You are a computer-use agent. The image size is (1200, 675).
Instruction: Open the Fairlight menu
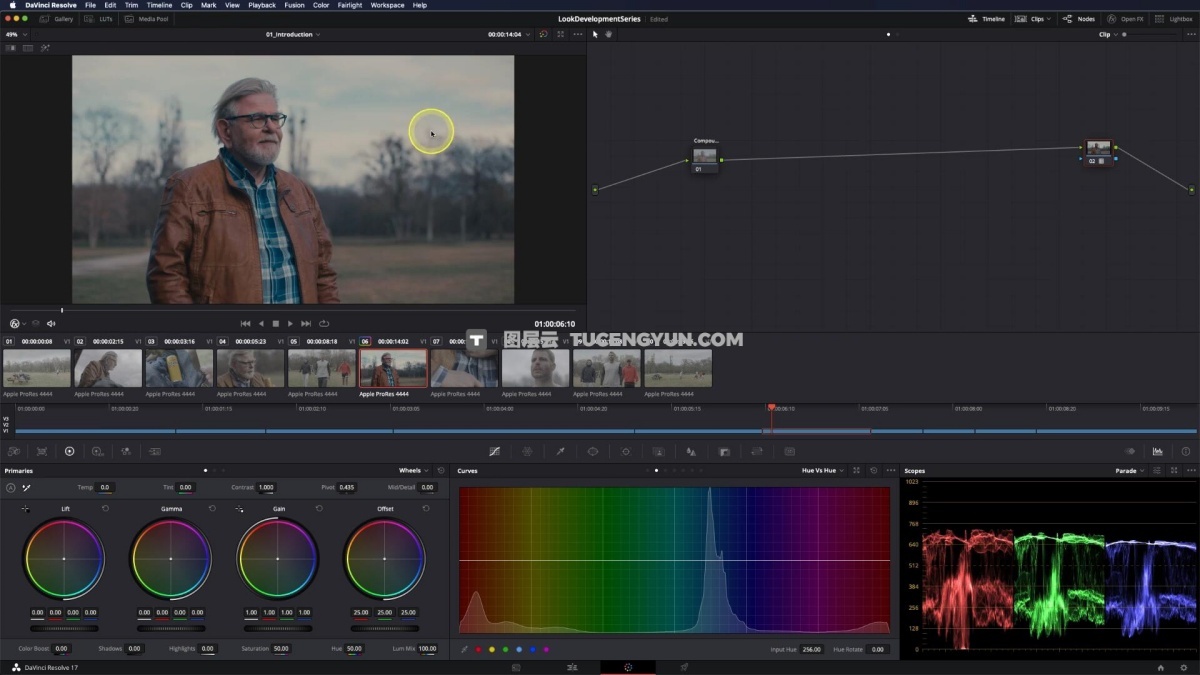pyautogui.click(x=350, y=5)
